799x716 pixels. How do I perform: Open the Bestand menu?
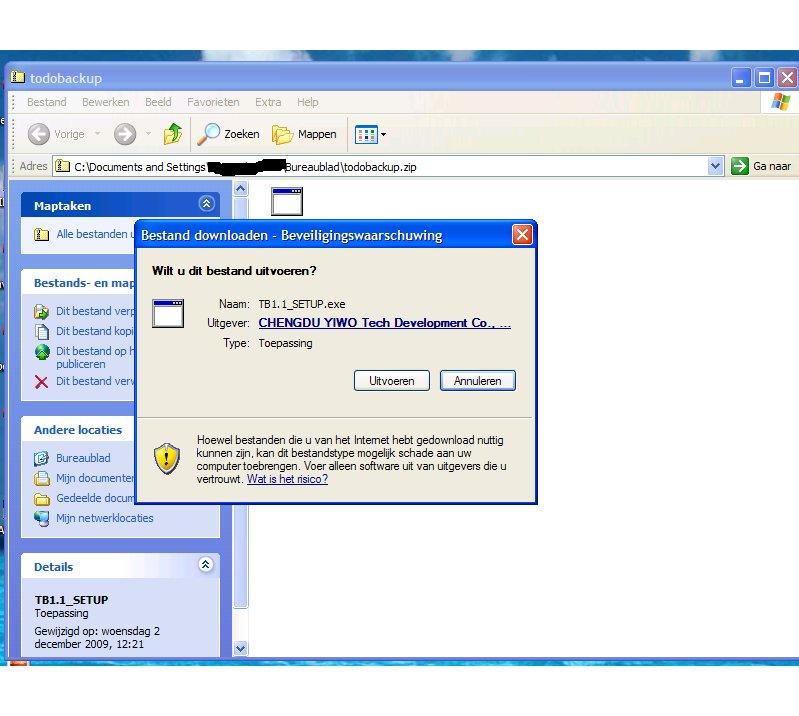46,102
